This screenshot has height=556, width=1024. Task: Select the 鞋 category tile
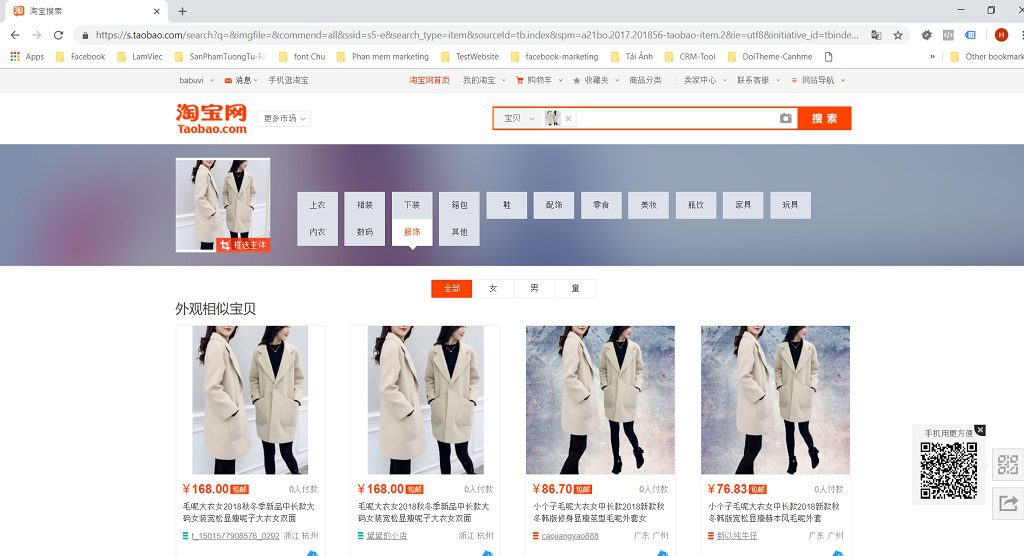[507, 205]
